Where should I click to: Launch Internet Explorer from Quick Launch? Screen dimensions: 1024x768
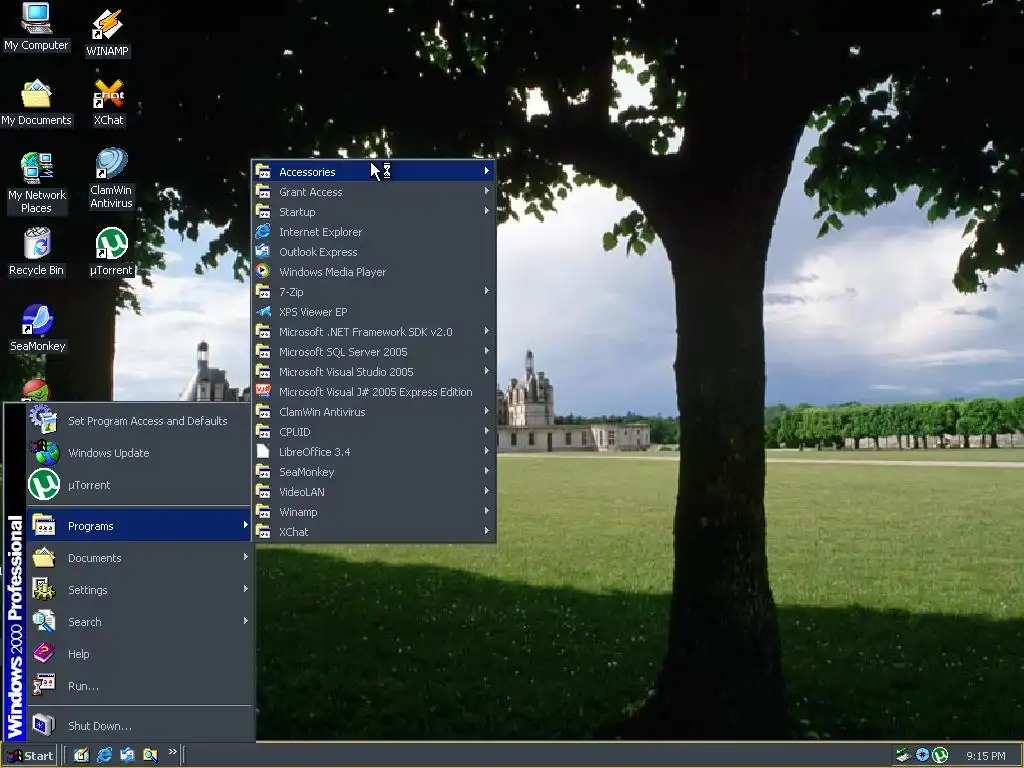(x=104, y=755)
